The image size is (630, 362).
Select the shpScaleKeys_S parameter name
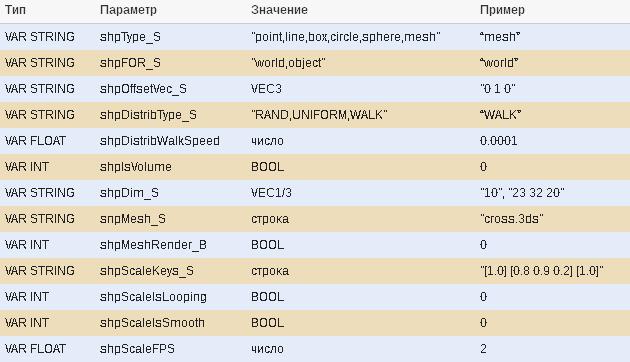pyautogui.click(x=147, y=271)
